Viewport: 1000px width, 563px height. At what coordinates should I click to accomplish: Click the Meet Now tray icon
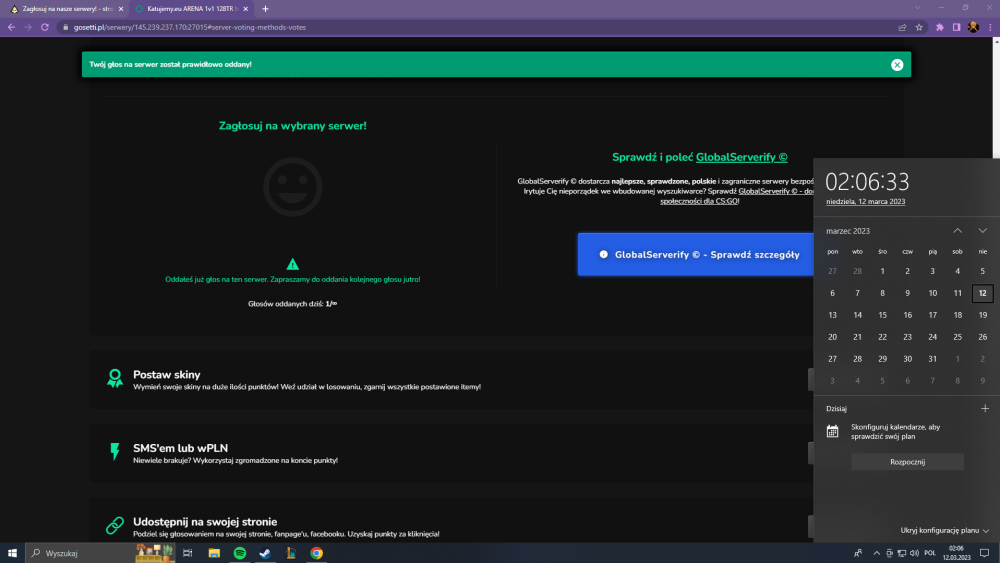[889, 553]
